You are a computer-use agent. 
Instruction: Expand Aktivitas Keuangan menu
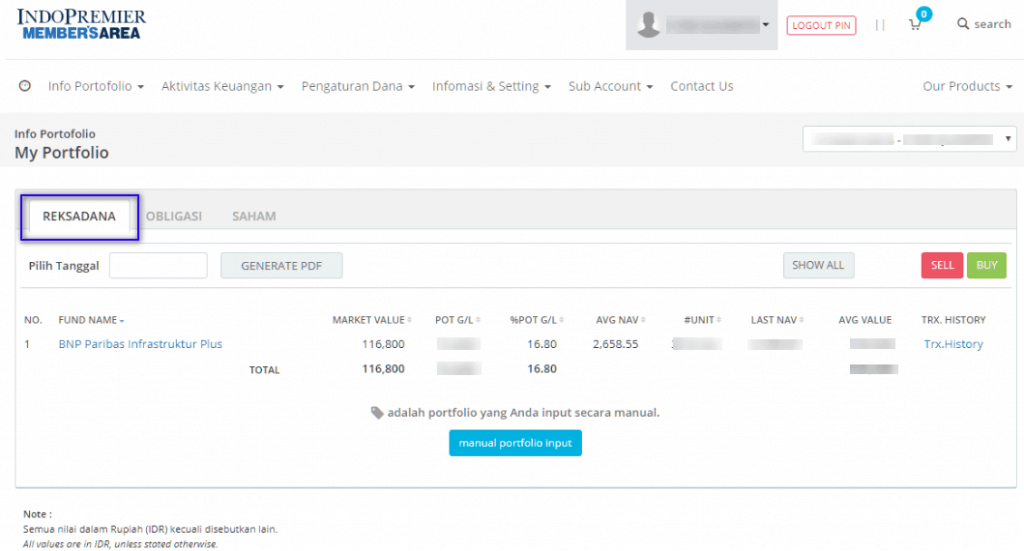(222, 86)
